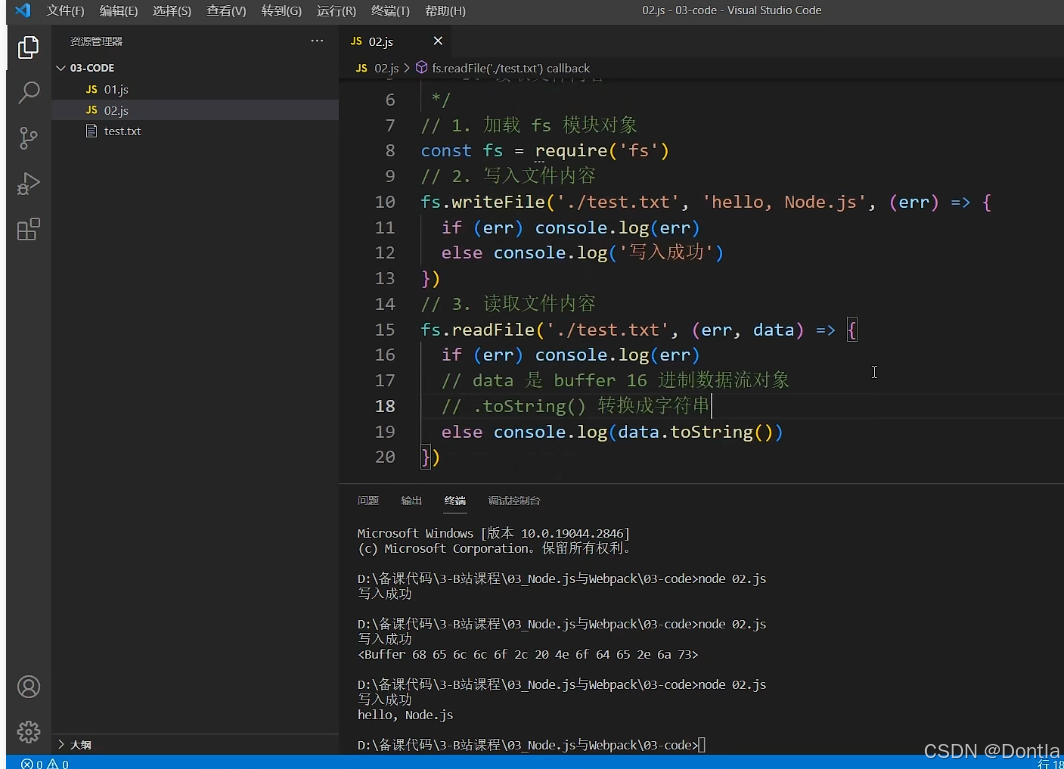Switch to the 终端 terminal panel tab

[x=455, y=500]
